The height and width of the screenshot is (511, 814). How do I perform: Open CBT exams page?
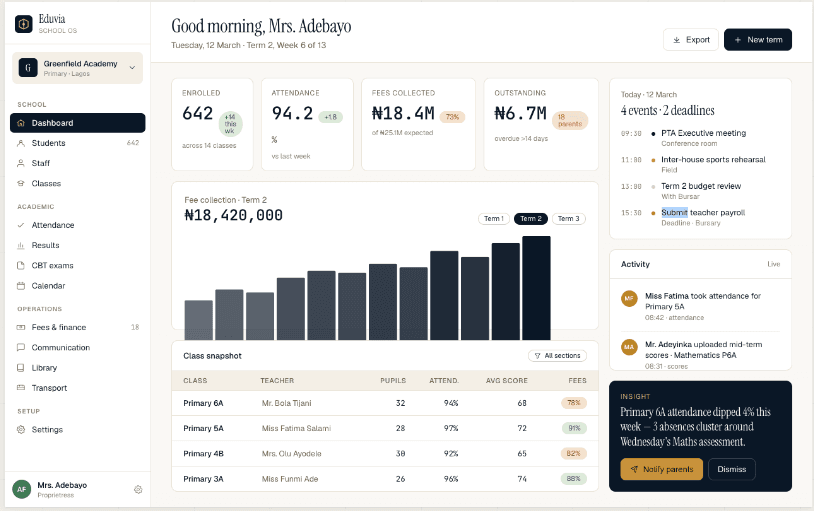[77, 265]
